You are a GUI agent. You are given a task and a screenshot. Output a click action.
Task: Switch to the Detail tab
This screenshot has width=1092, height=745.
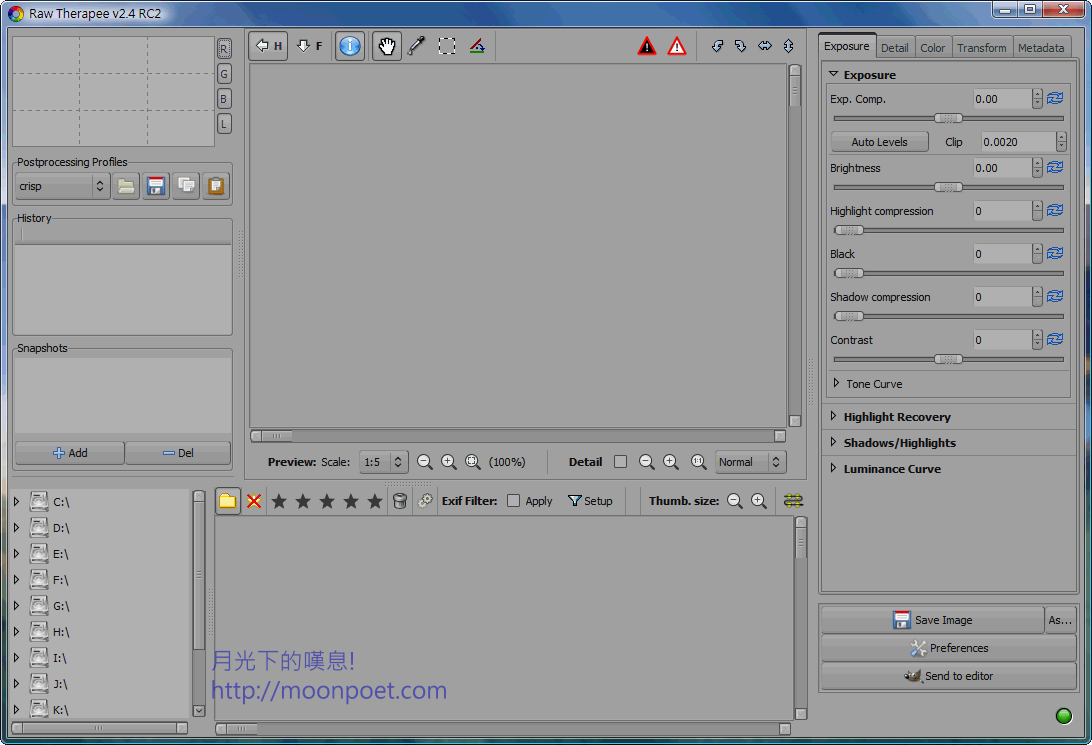(894, 47)
